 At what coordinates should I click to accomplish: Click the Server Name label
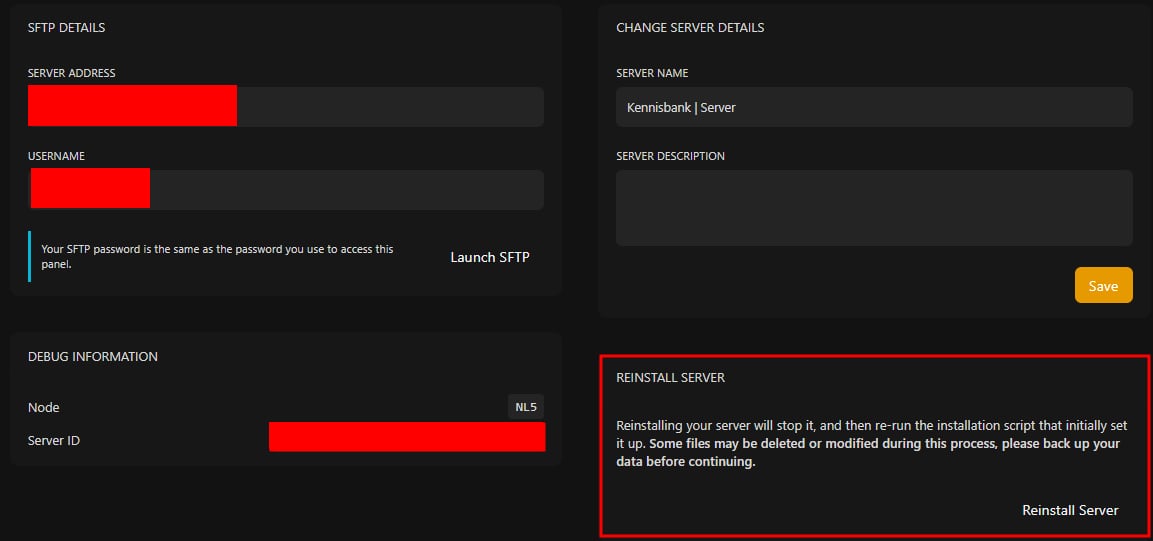652,73
